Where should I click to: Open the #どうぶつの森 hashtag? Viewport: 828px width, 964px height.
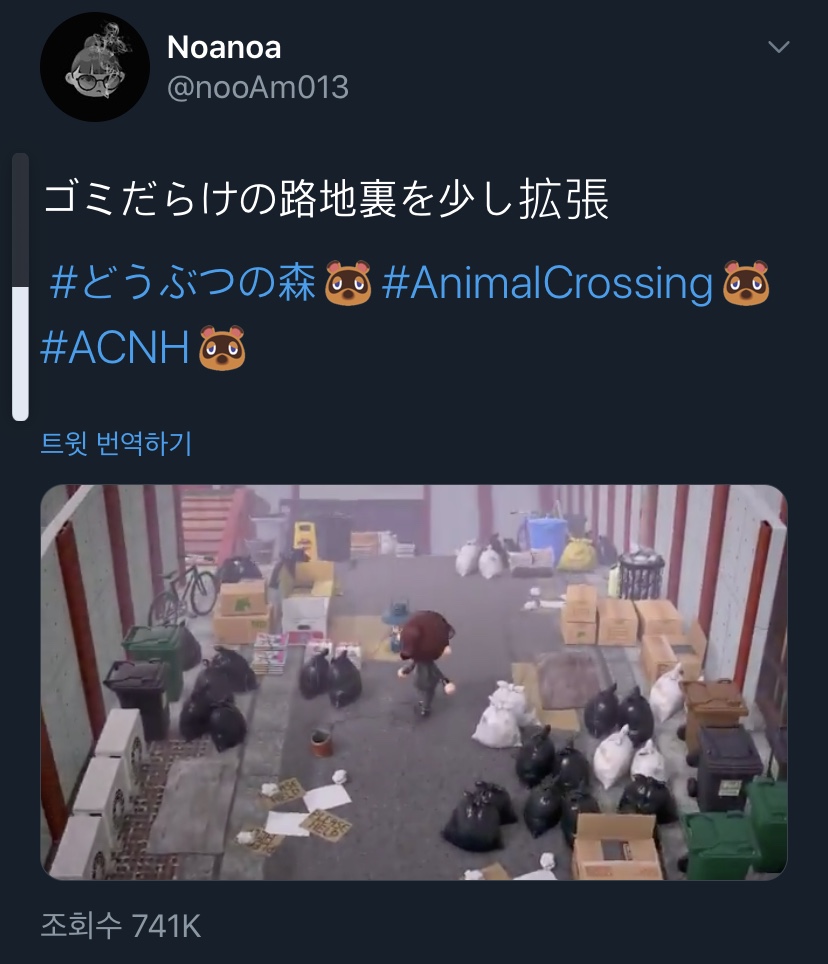(183, 283)
